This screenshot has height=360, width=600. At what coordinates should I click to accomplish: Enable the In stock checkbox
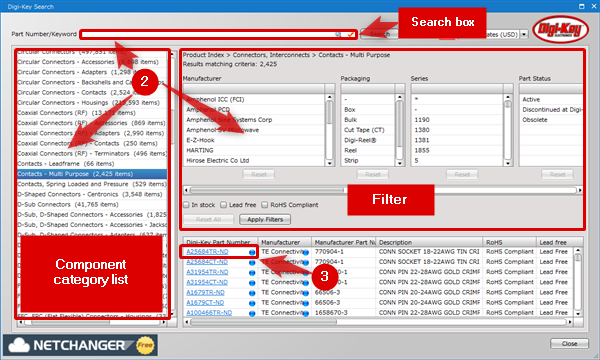(186, 205)
